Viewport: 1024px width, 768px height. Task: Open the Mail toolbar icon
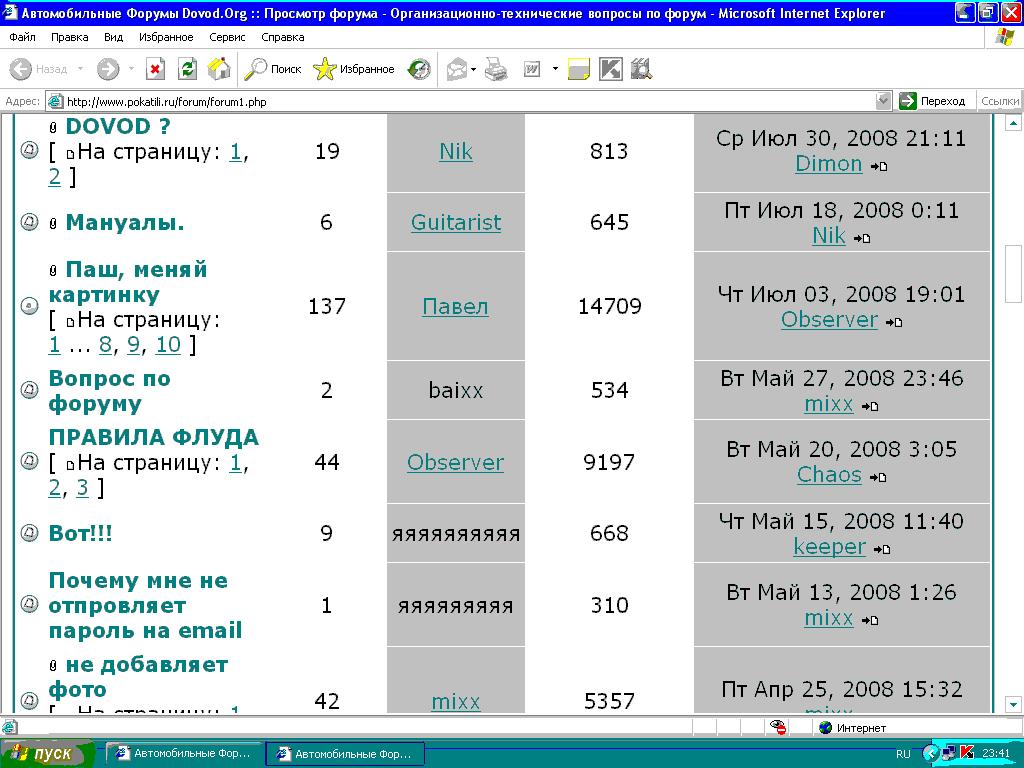457,69
